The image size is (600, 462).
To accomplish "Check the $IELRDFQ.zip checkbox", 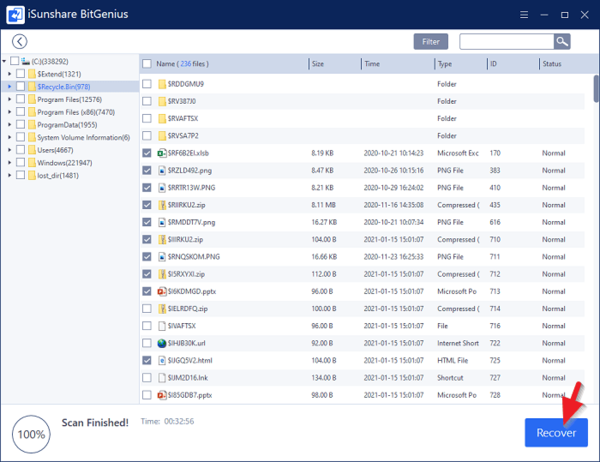I will pyautogui.click(x=147, y=309).
